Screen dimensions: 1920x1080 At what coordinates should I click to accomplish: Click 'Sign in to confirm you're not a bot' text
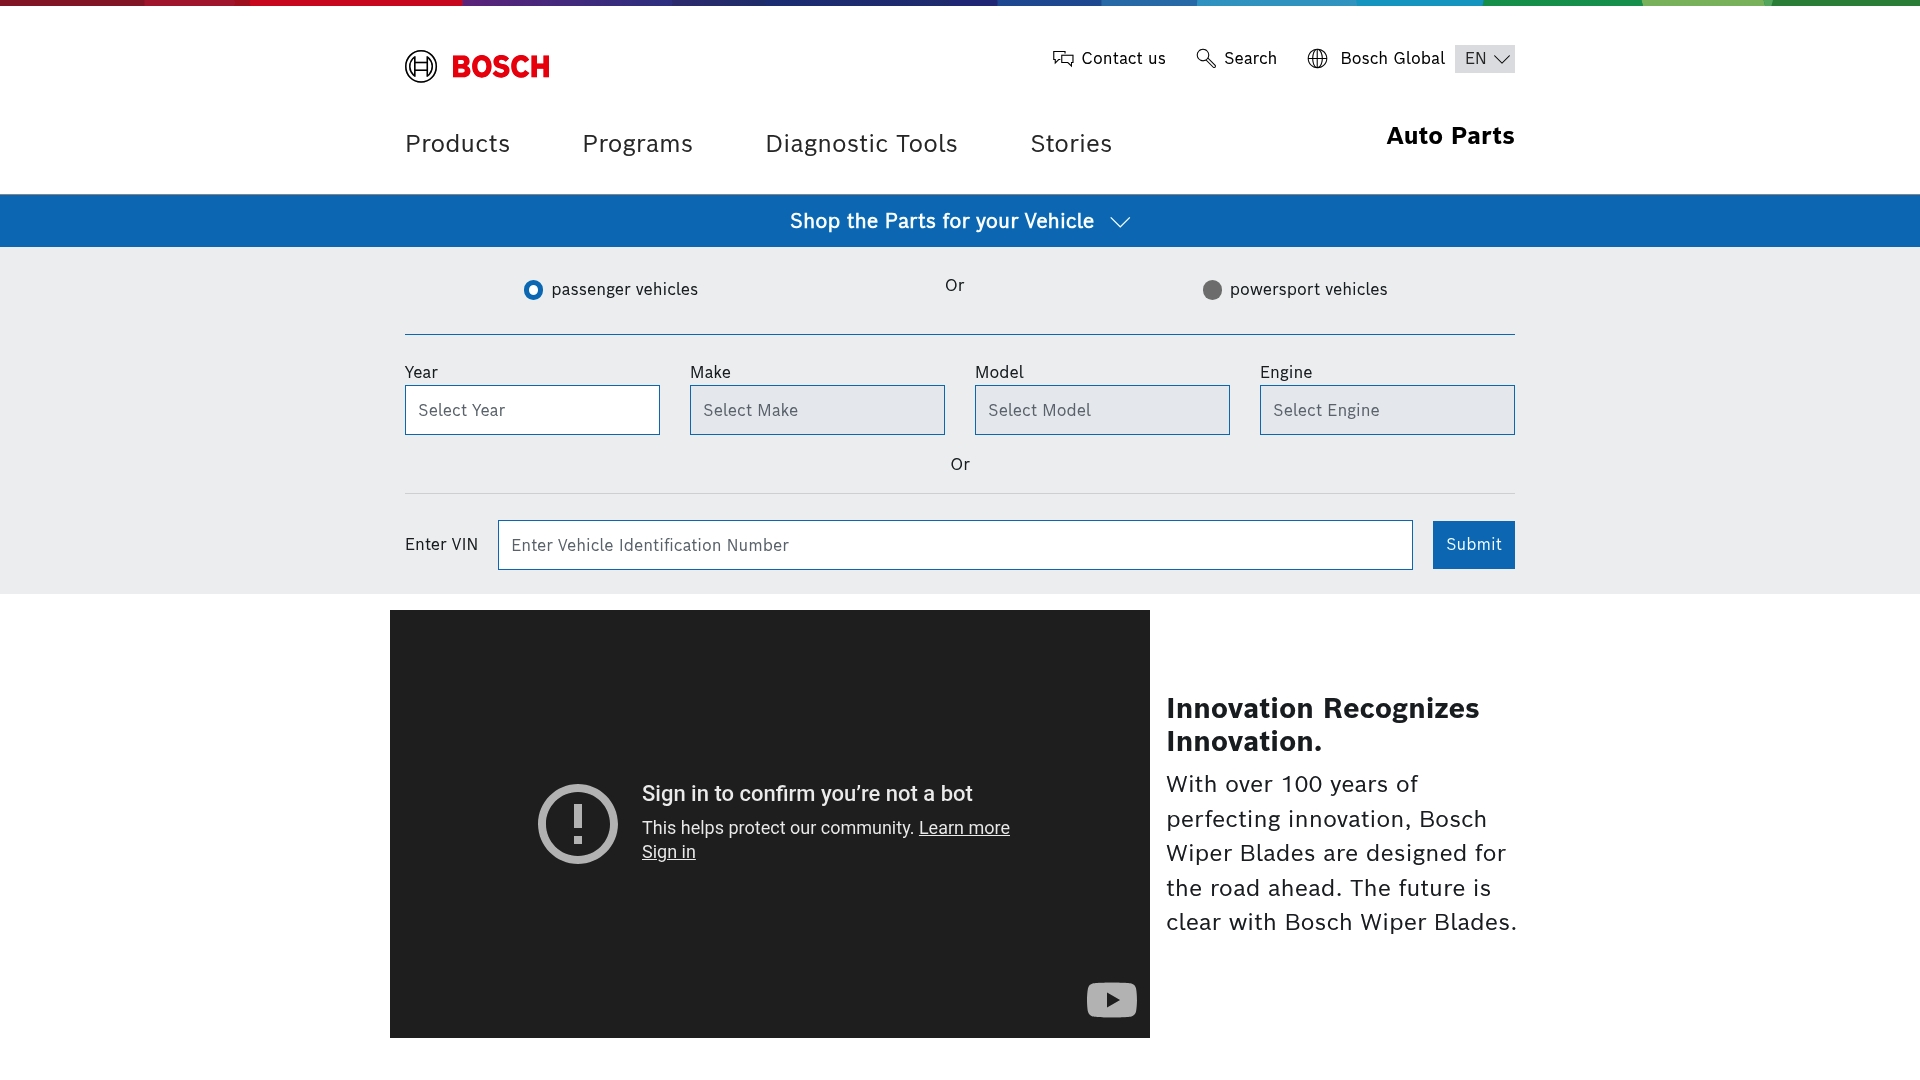[807, 794]
